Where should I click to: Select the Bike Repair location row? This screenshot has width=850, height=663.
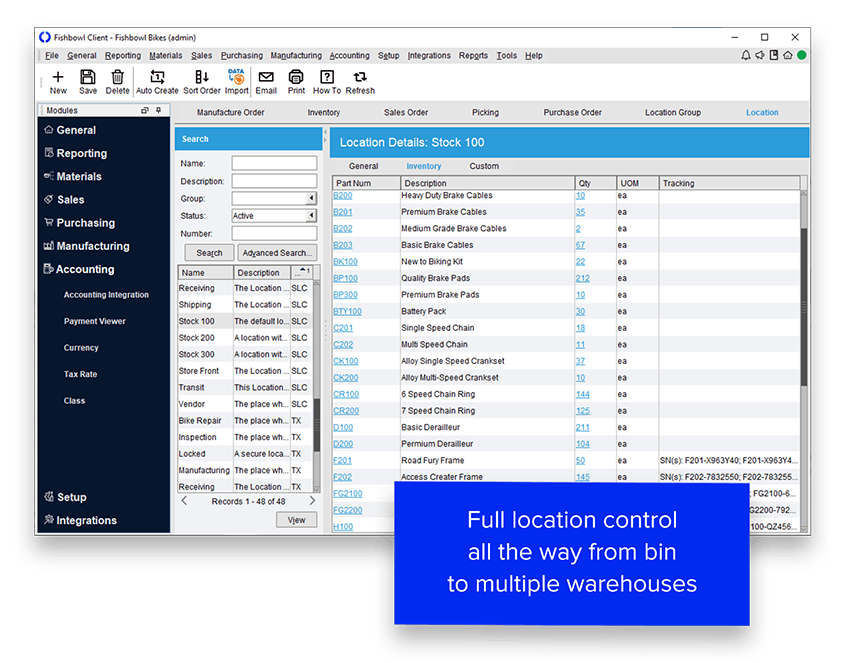[246, 421]
